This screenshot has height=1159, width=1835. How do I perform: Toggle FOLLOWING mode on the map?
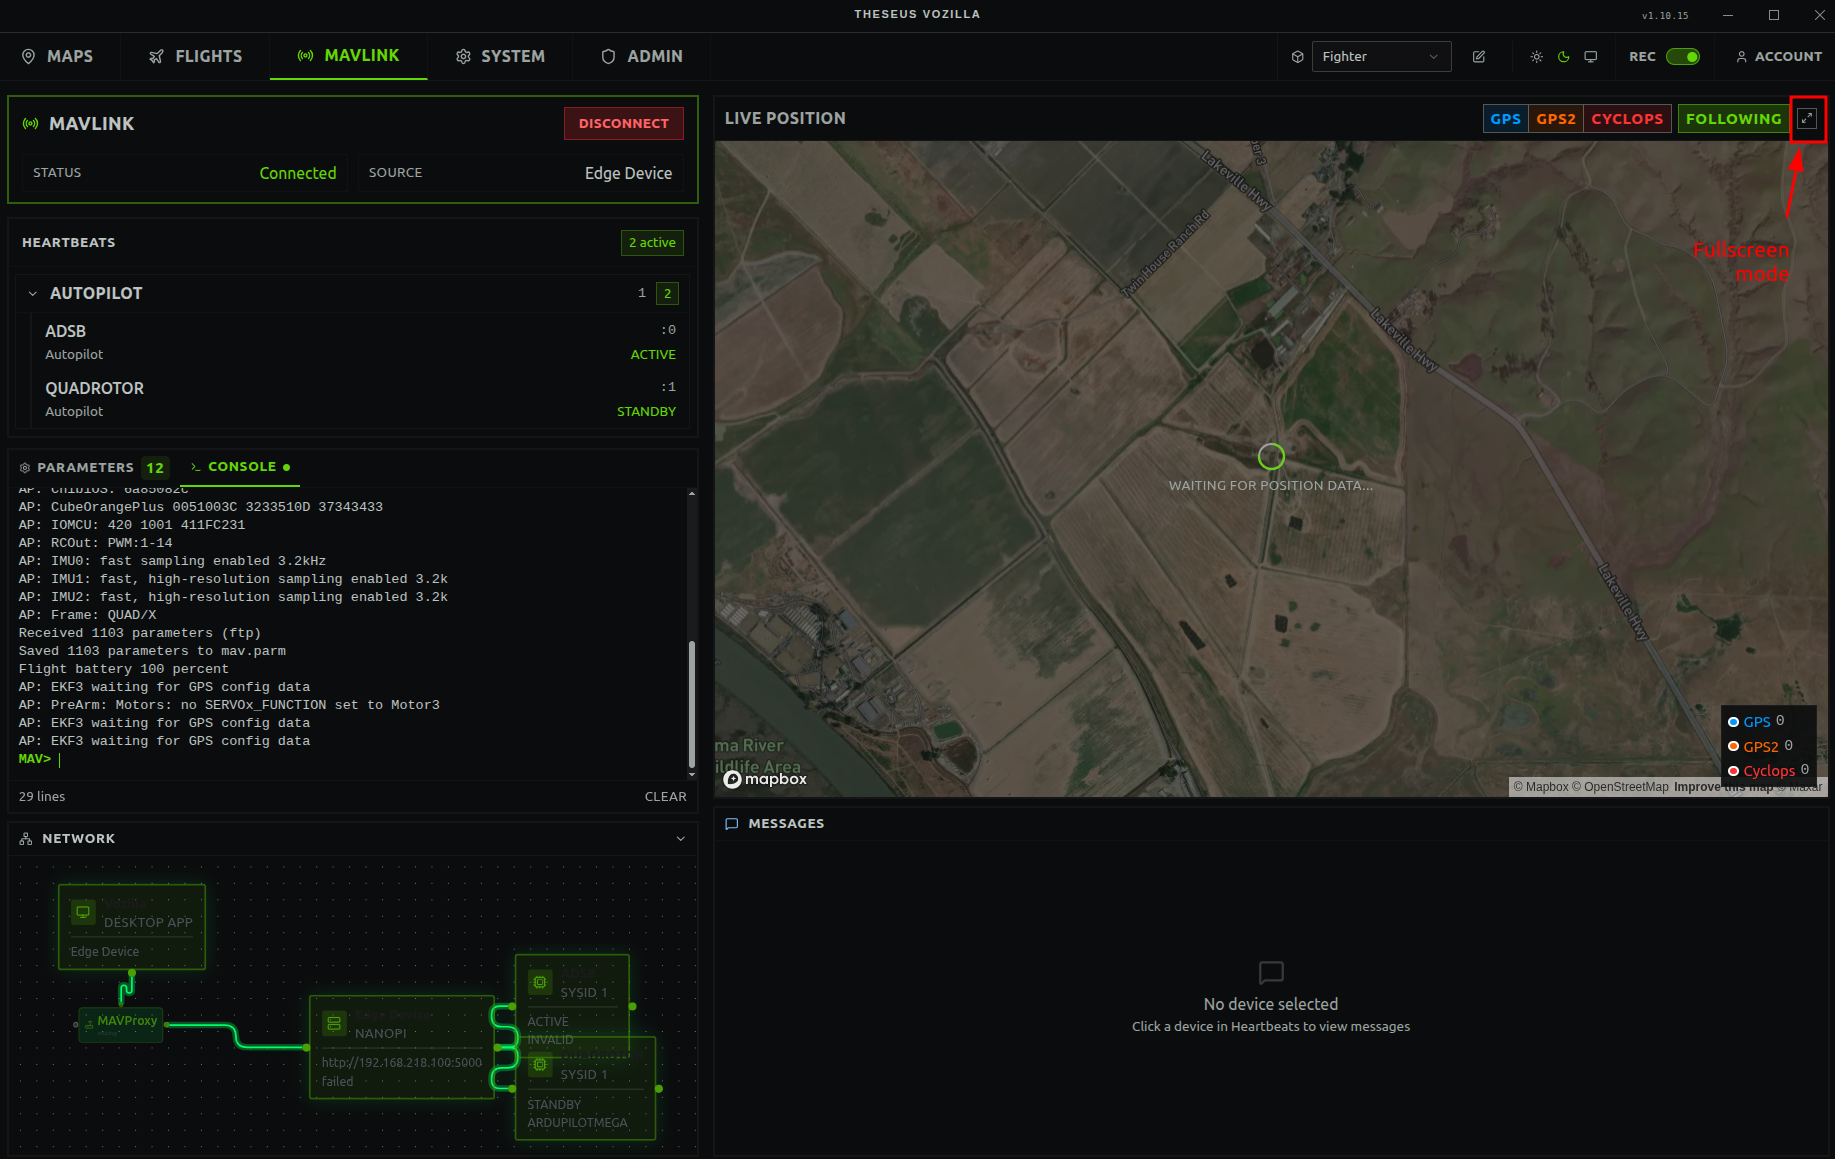pyautogui.click(x=1732, y=119)
